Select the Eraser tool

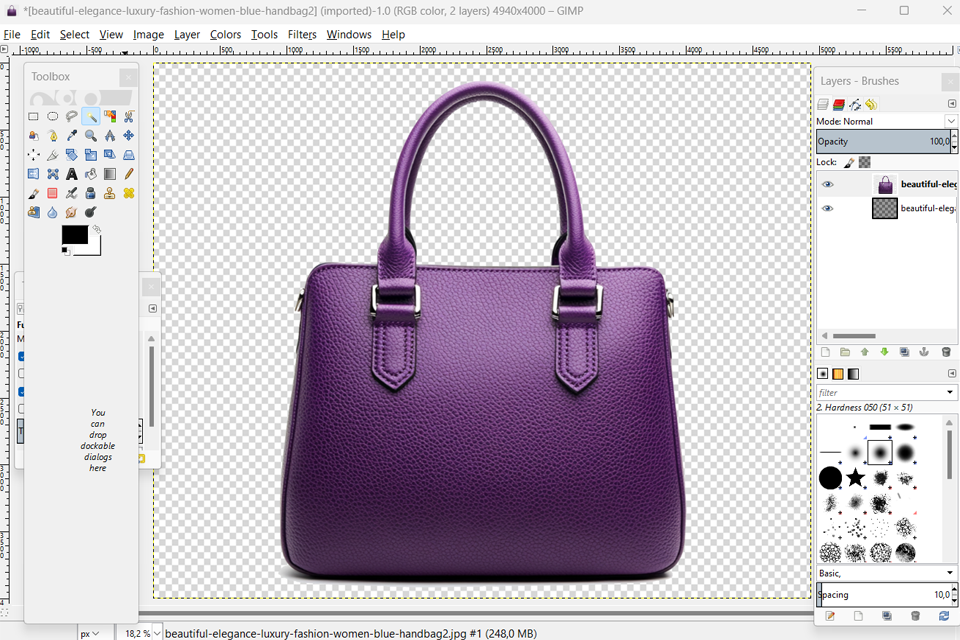53,194
